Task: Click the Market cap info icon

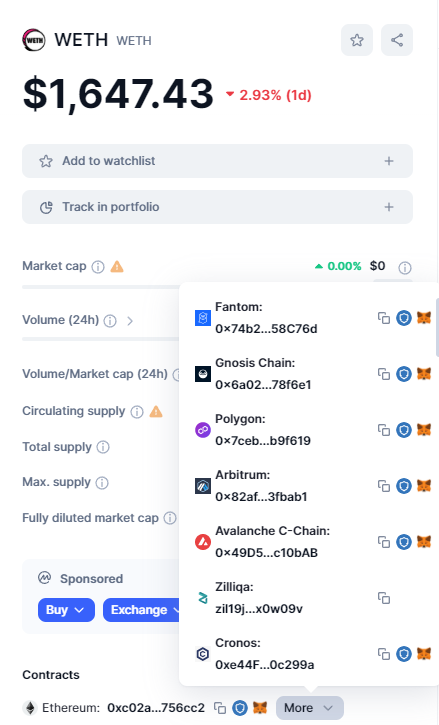Action: coord(98,267)
